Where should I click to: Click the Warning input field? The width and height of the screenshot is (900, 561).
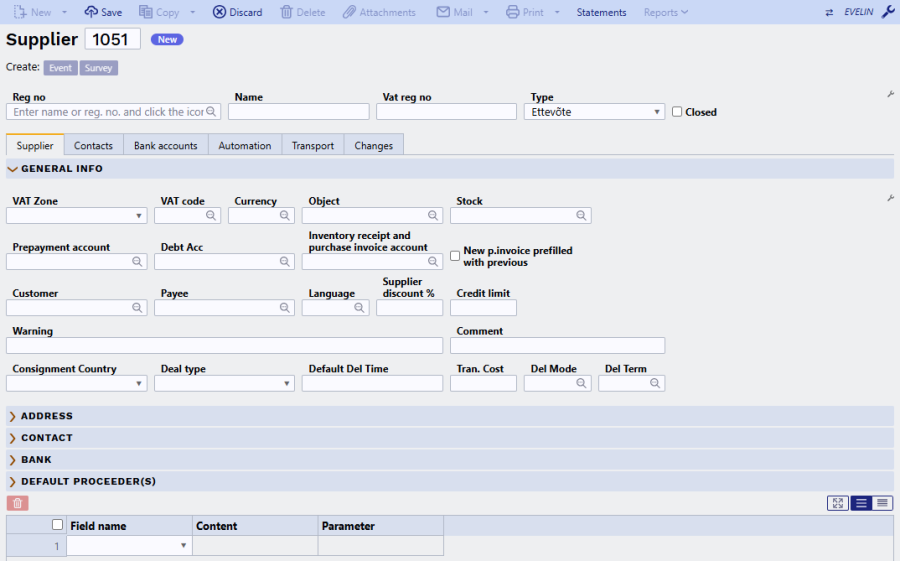224,346
